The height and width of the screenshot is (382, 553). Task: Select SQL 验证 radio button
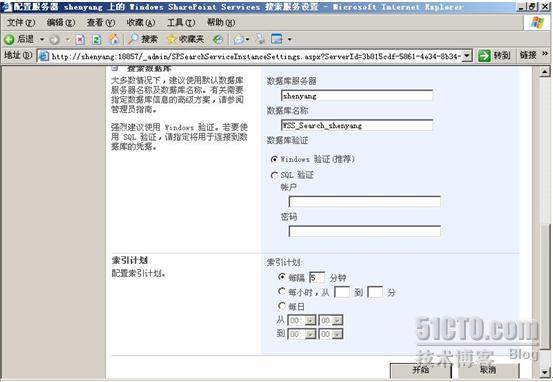coord(274,175)
